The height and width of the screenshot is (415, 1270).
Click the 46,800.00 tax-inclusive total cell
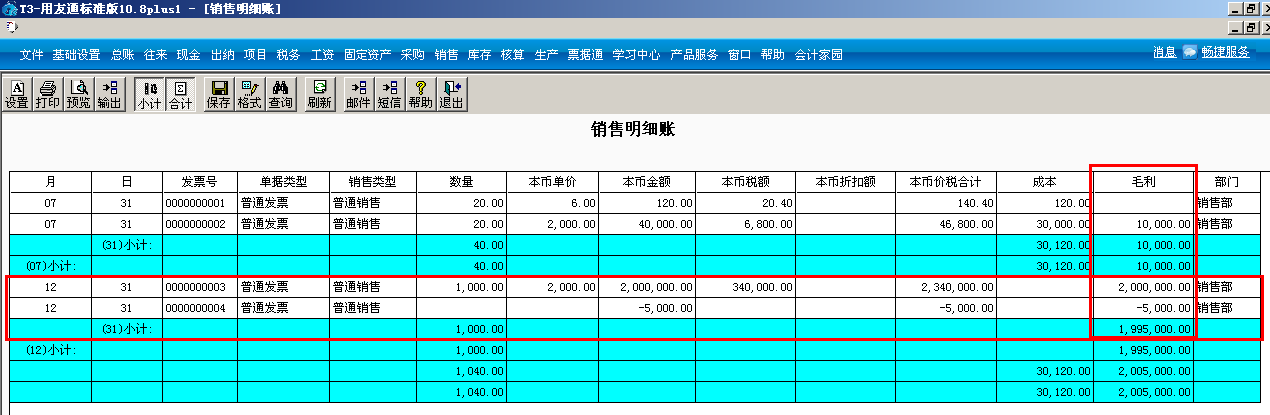[x=946, y=225]
